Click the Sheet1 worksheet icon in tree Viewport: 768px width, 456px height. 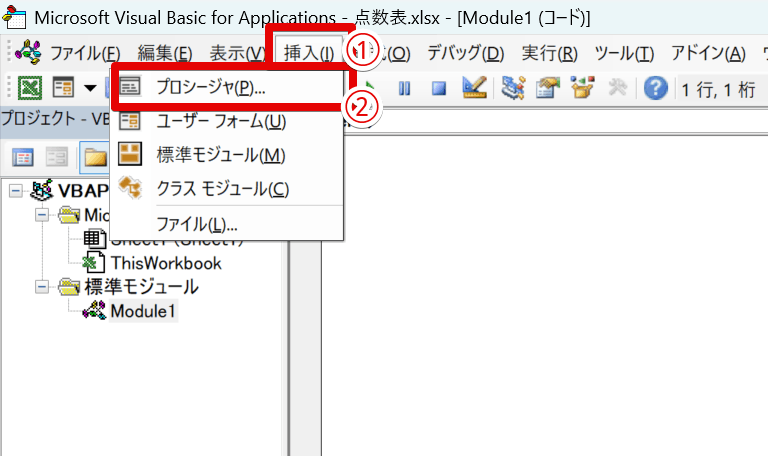pyautogui.click(x=95, y=239)
